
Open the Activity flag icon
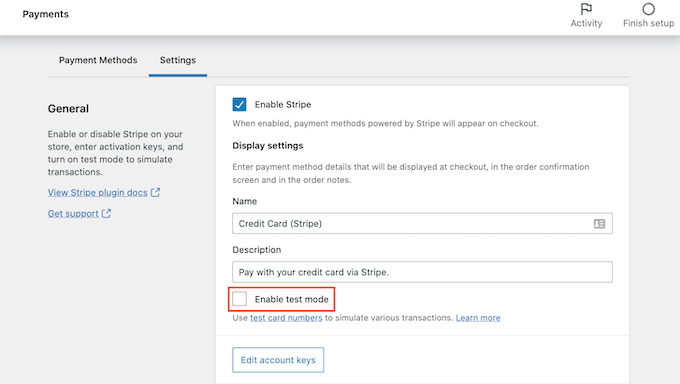[586, 9]
